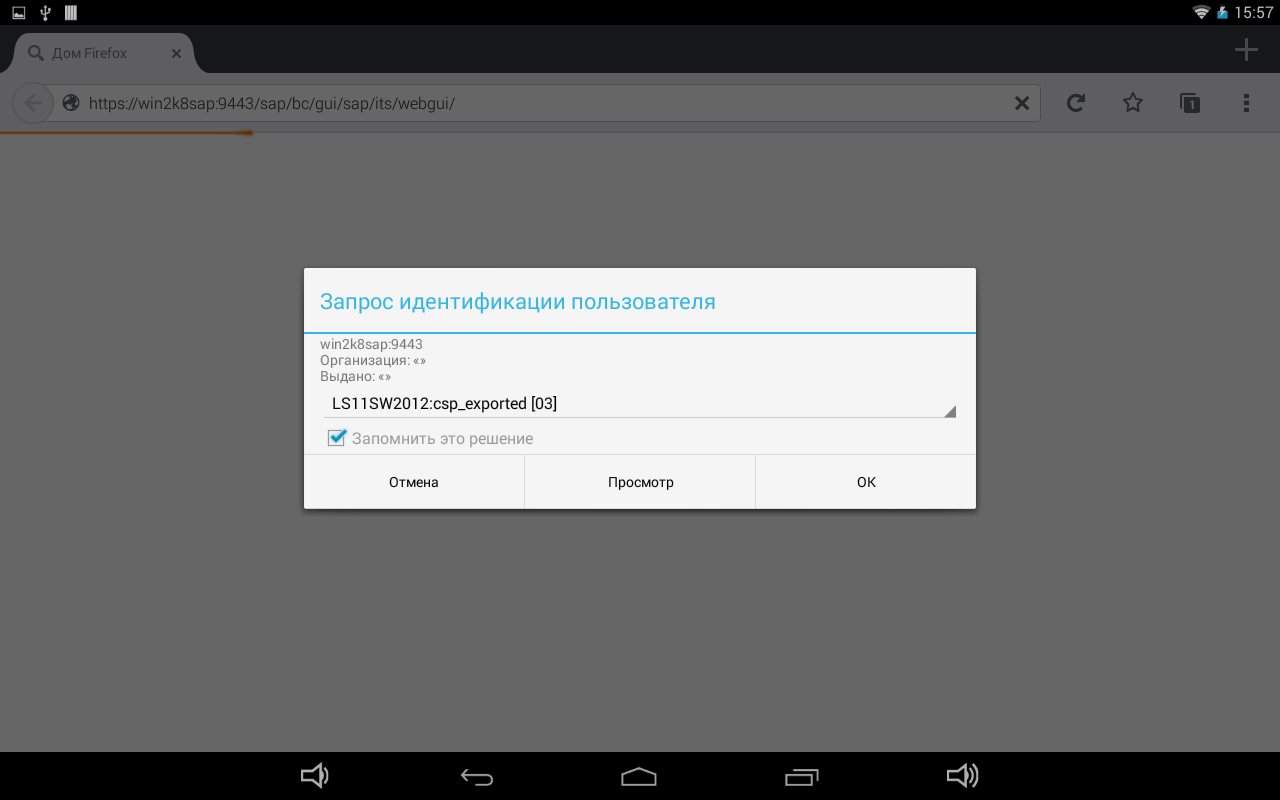Click the reload page icon
This screenshot has height=800, width=1280.
point(1076,103)
